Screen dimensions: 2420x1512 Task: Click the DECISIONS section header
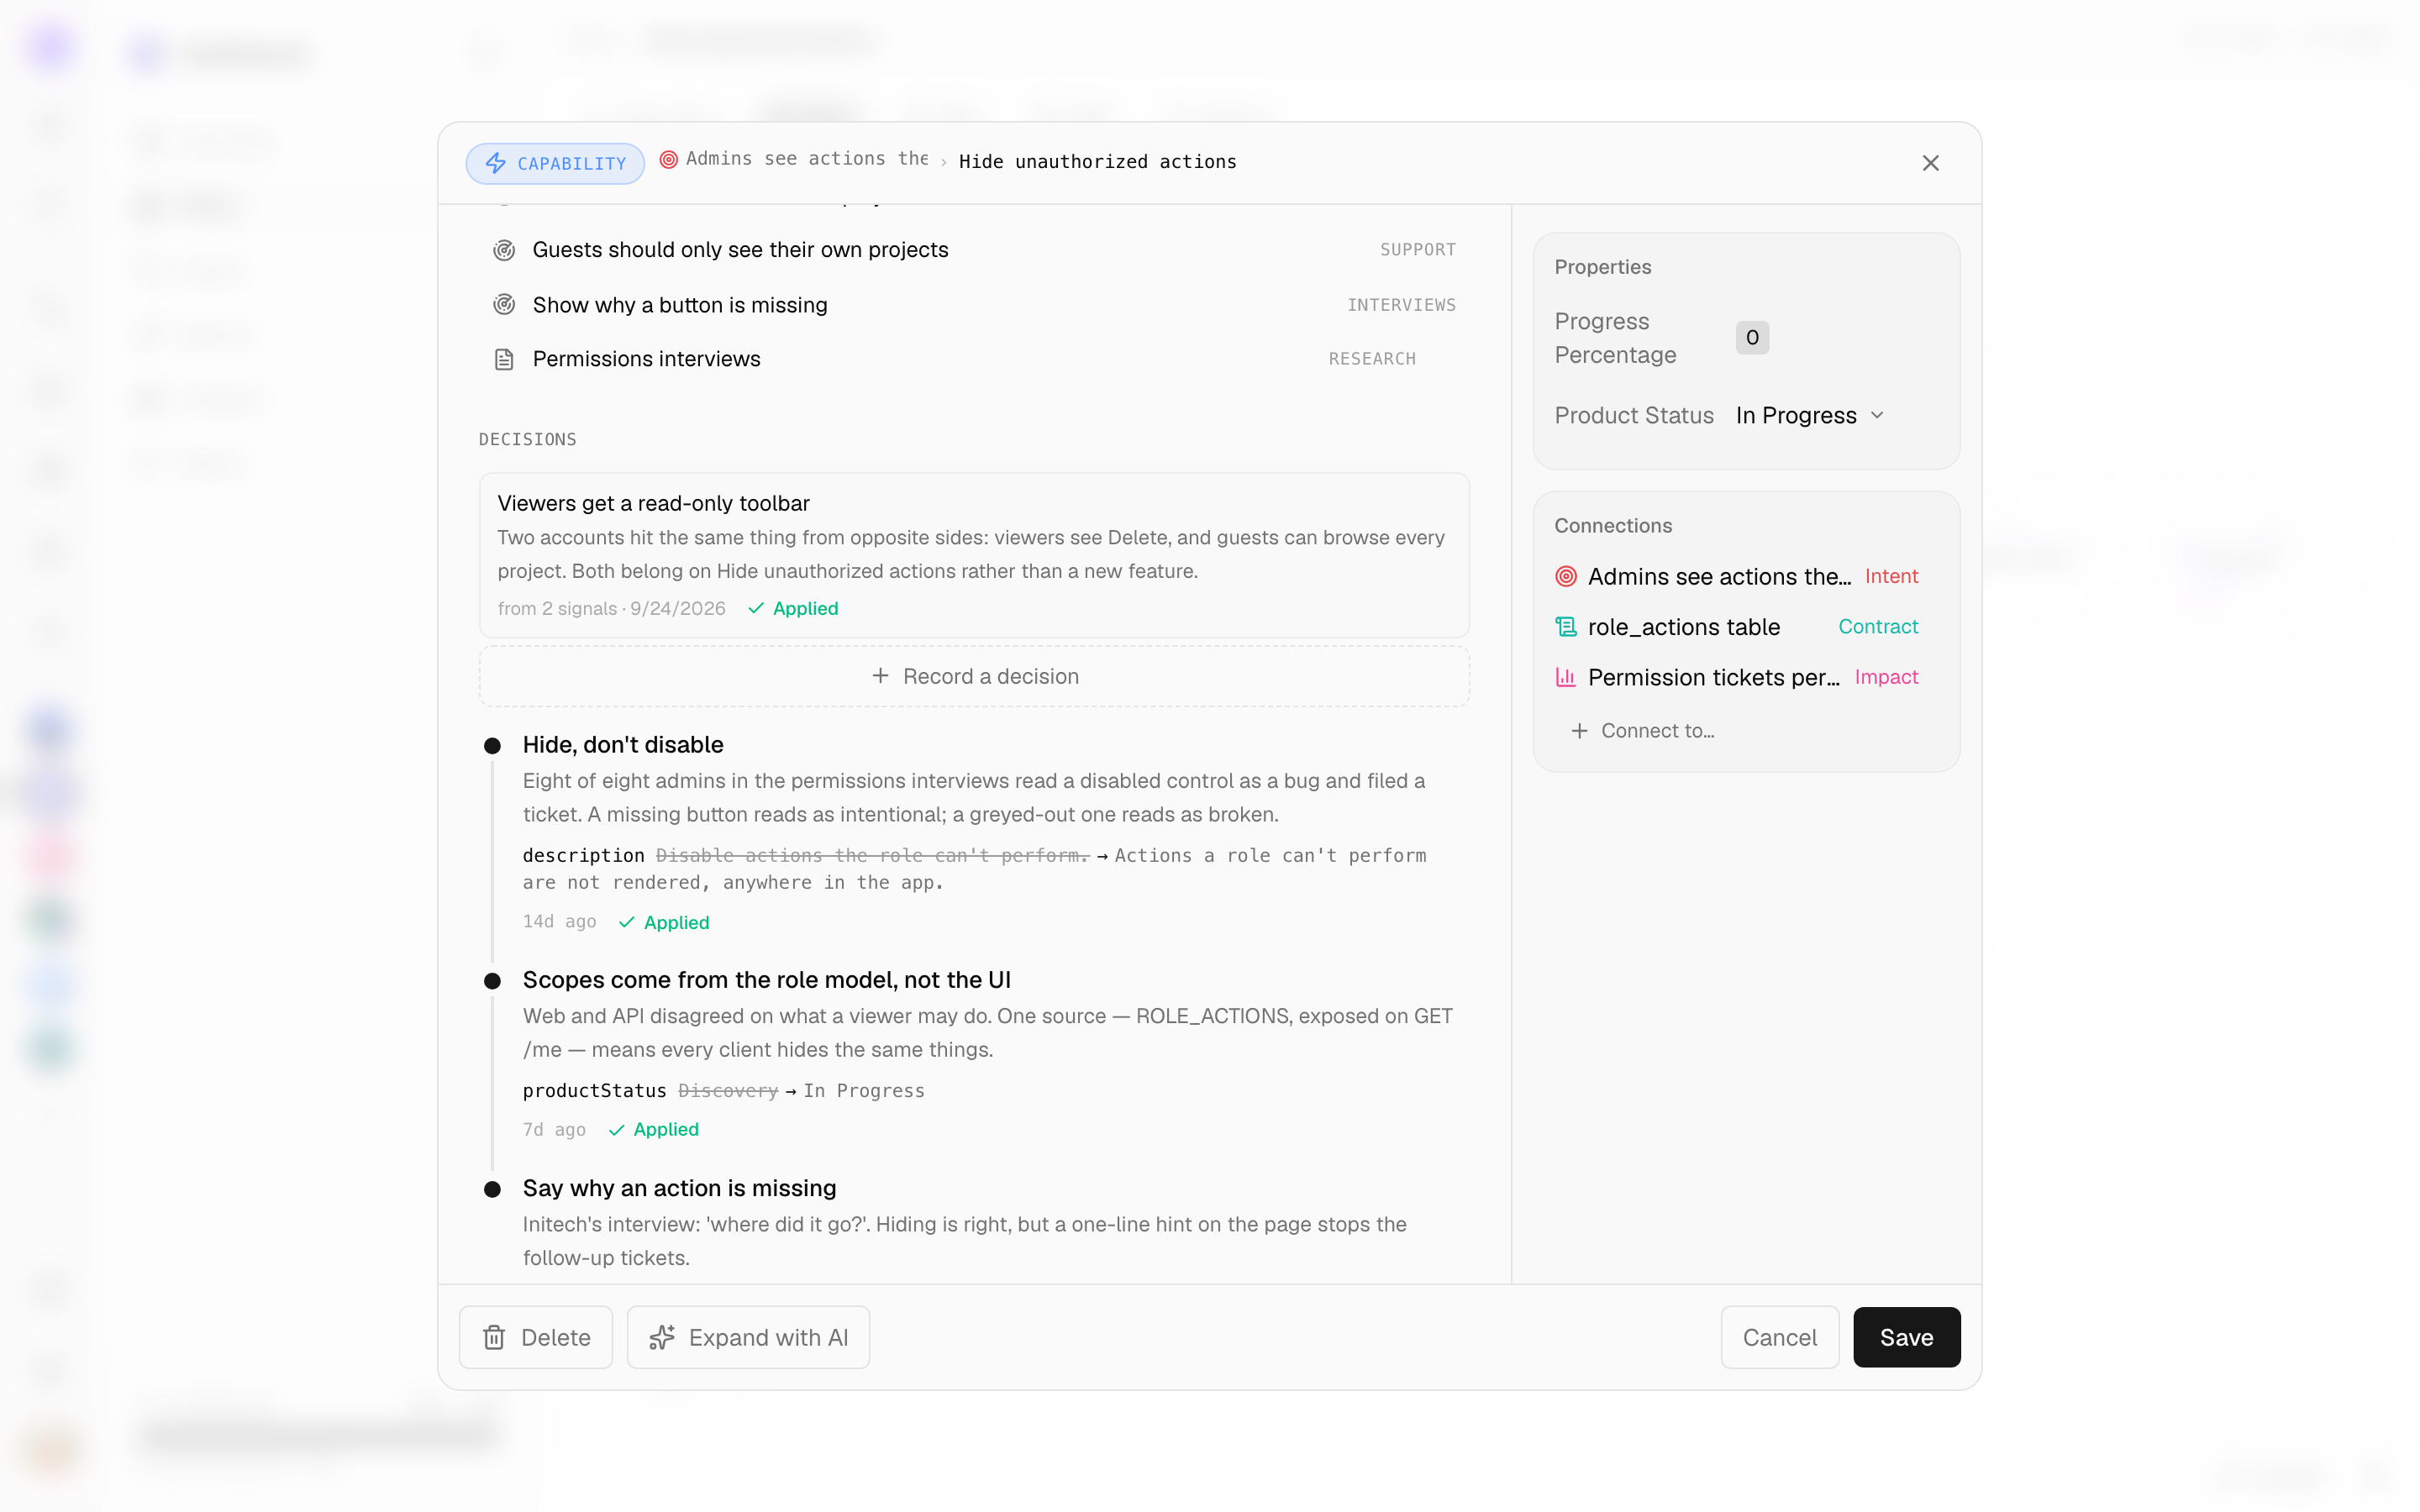click(x=528, y=440)
